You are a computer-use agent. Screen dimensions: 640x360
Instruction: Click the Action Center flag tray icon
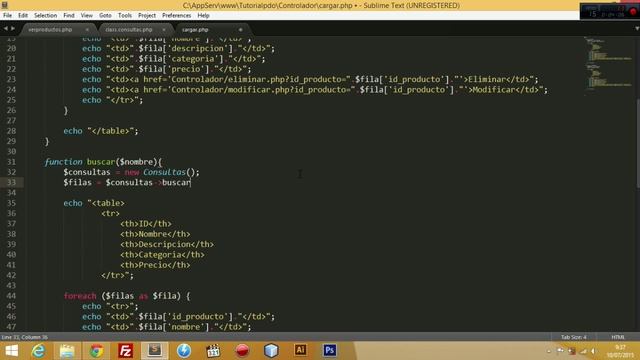tap(560, 351)
